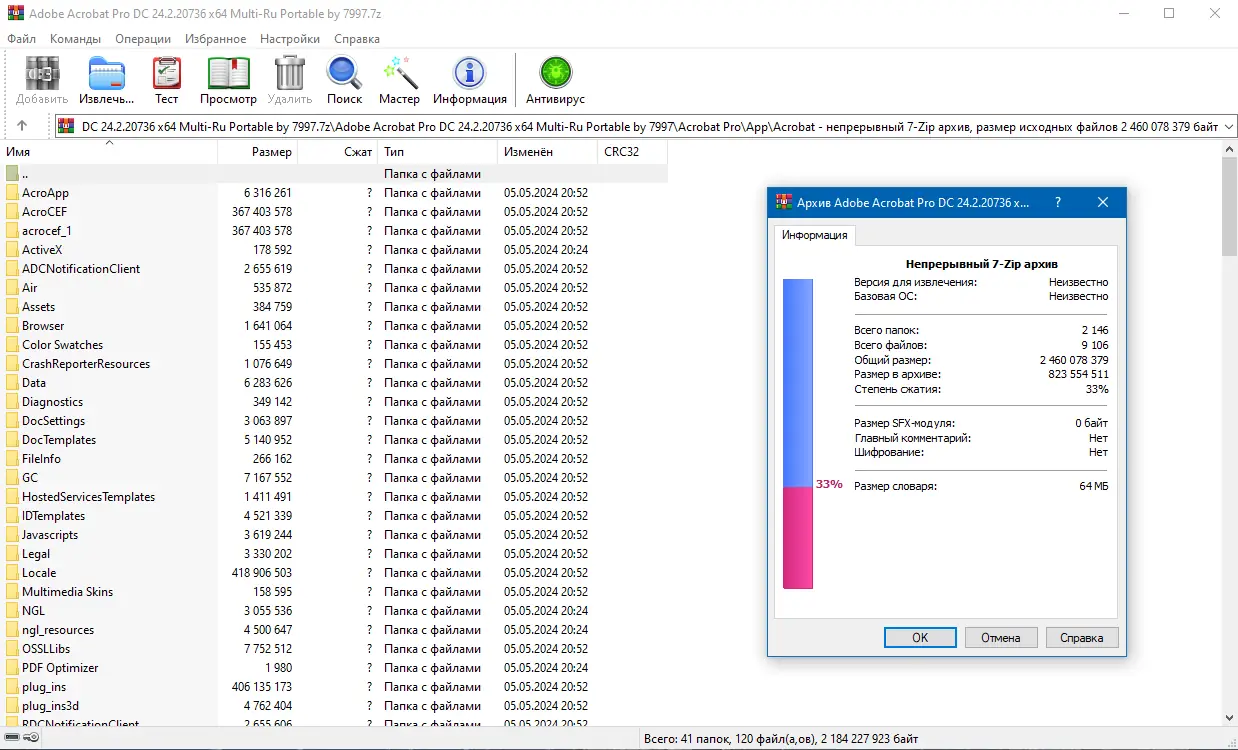Click the 33% compression ratio bar

point(798,434)
